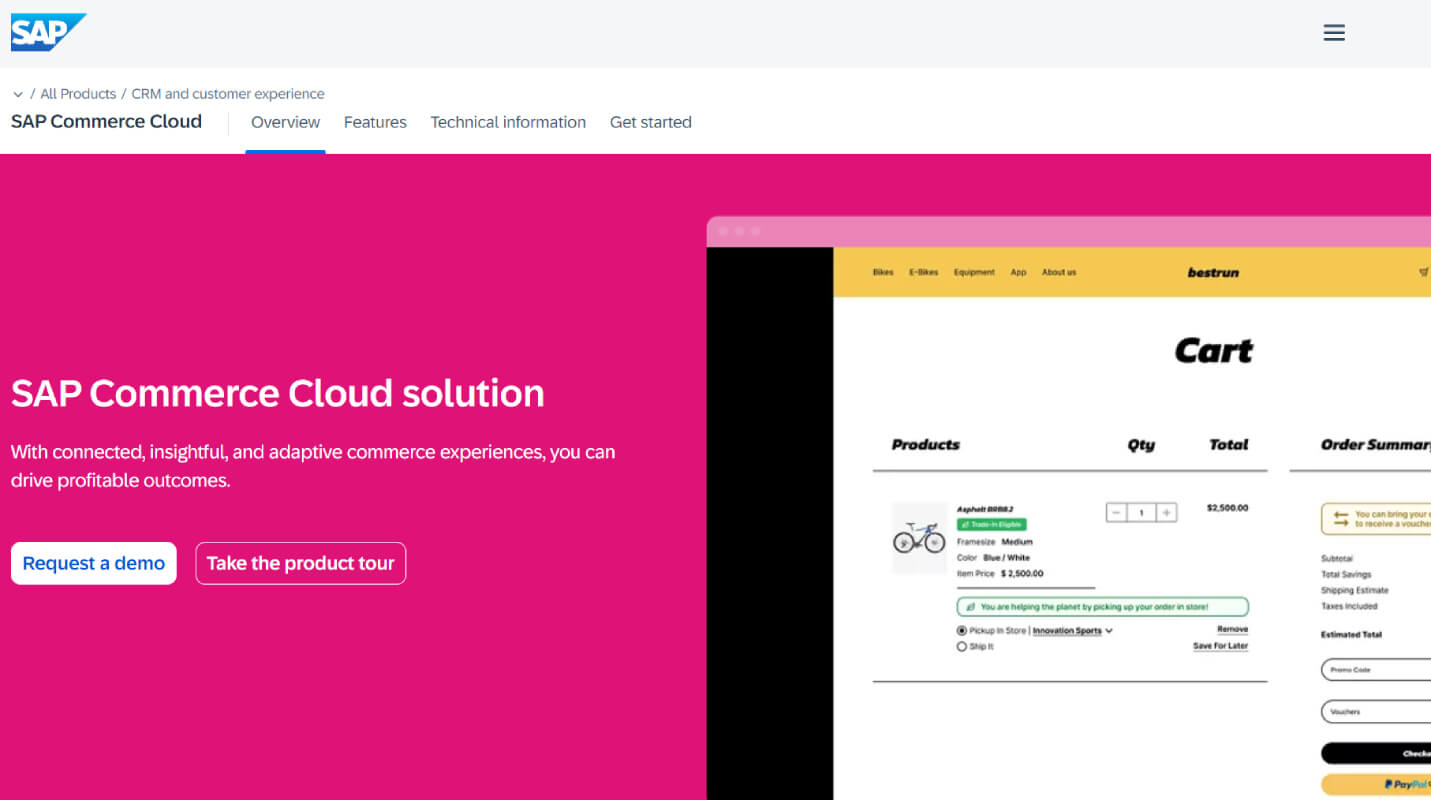
Task: Click Equipment in the demo menu
Action: (974, 272)
